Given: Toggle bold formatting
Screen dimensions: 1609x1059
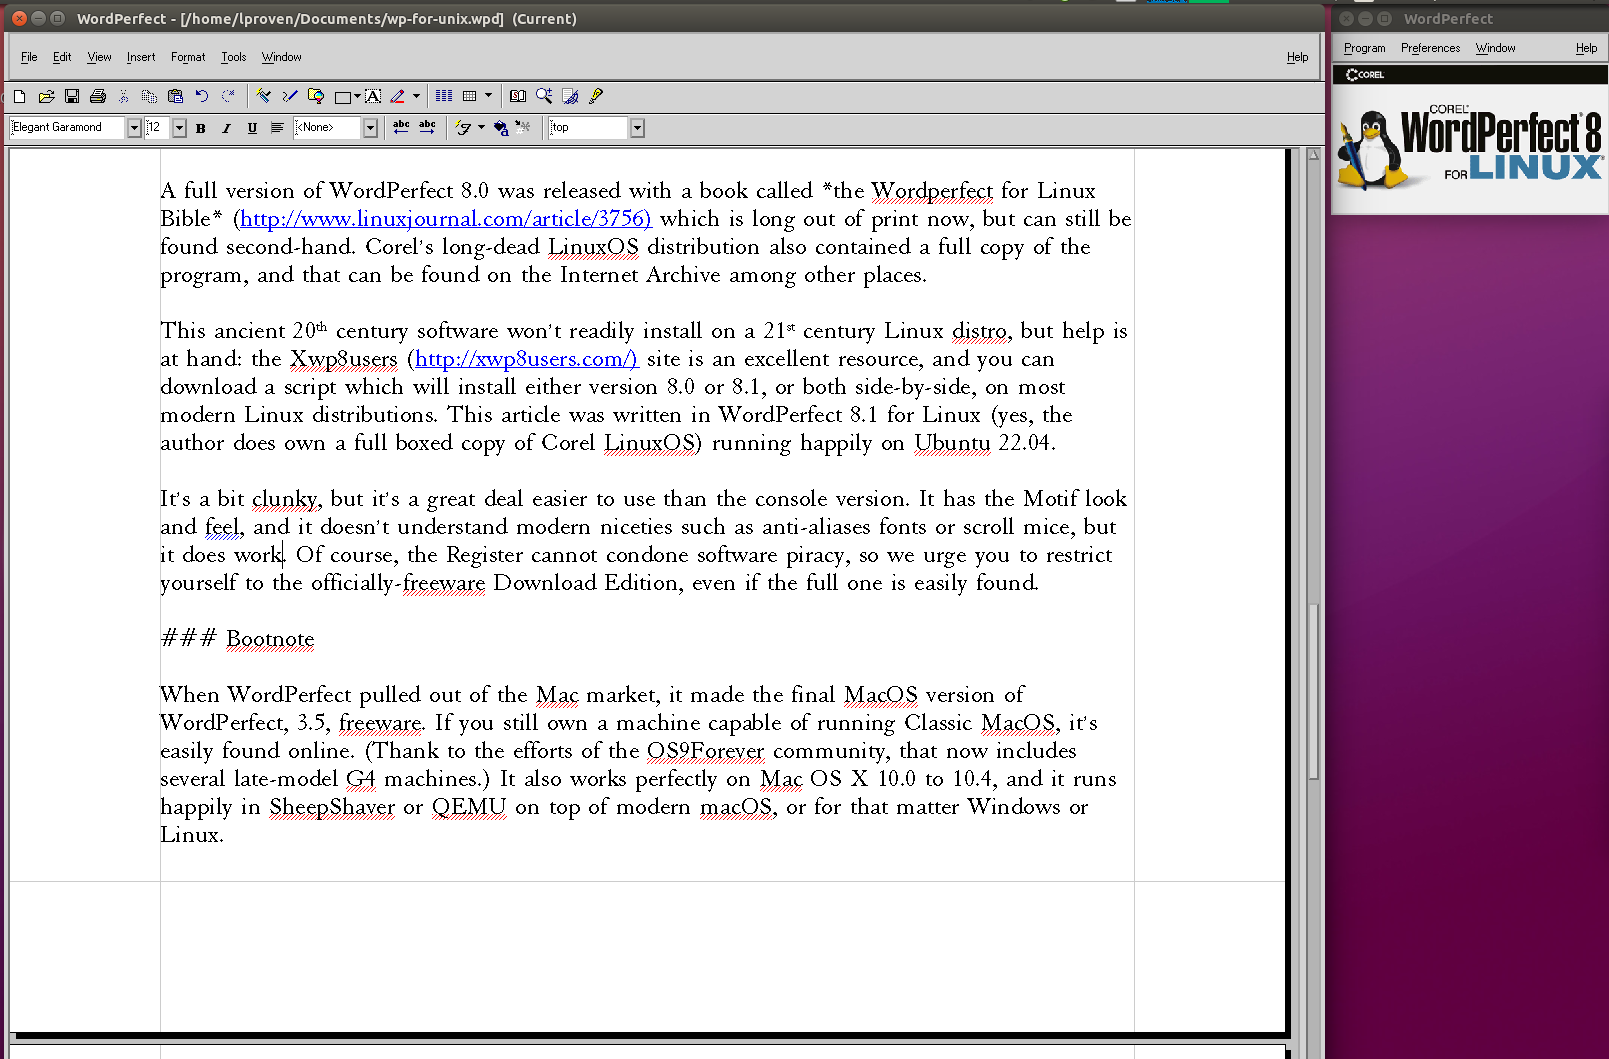Looking at the screenshot, I should click(200, 128).
